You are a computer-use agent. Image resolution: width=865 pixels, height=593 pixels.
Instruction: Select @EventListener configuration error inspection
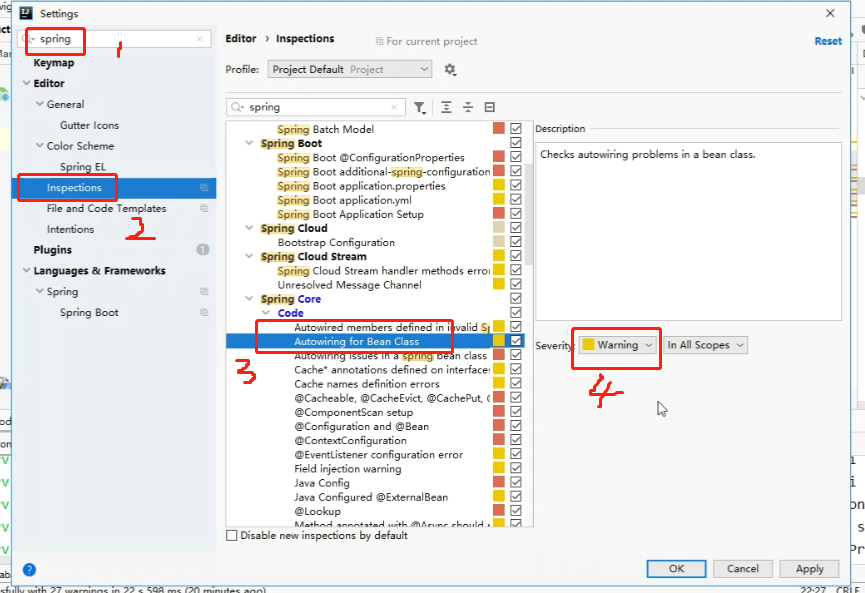click(378, 455)
